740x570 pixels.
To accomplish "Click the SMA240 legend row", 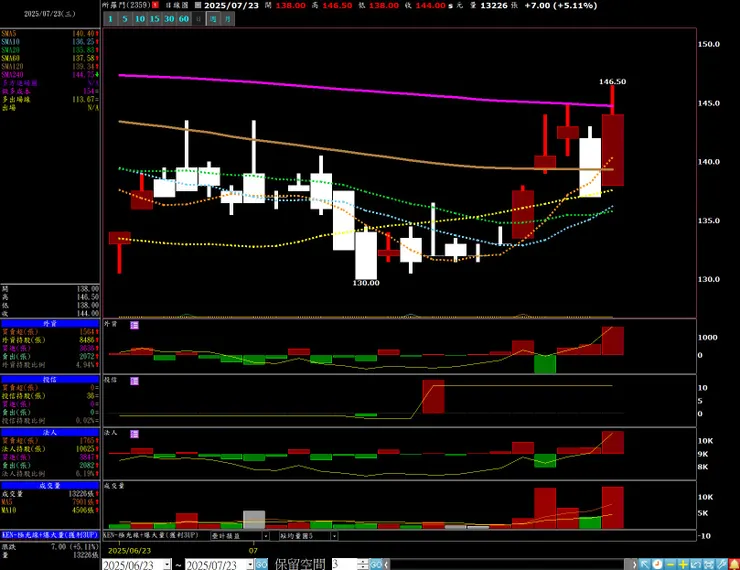I will tap(50, 75).
